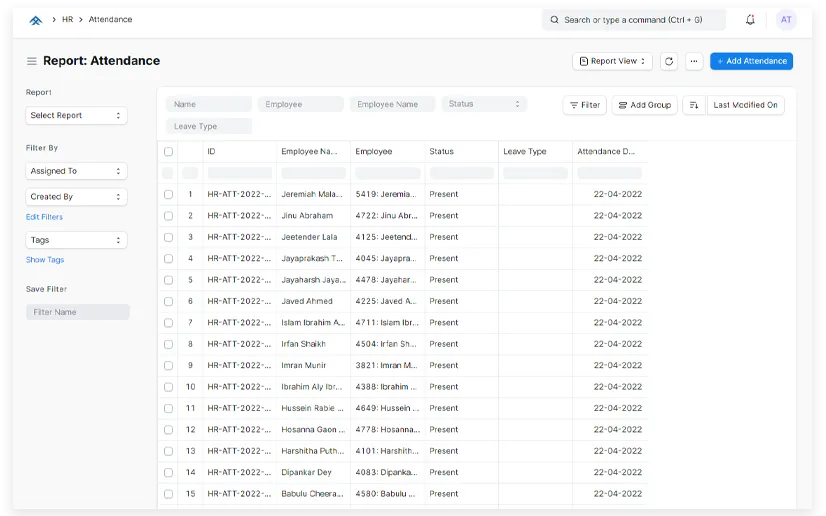Click the Add Attendance button
Screen dimensions: 826x516
751,61
